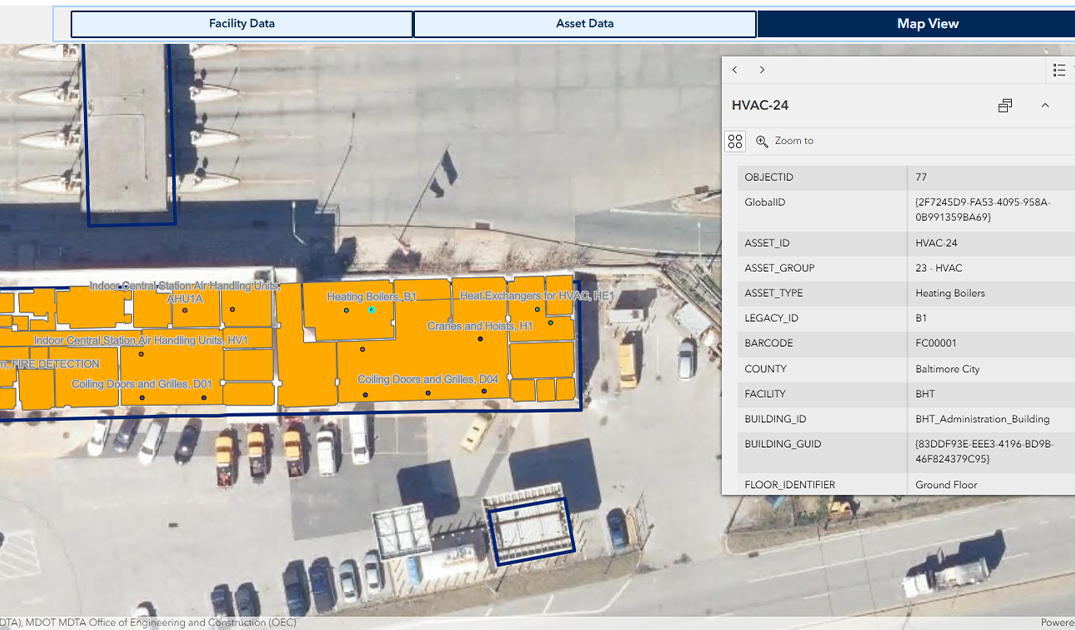Open the Facility Data tab
This screenshot has height=630, width=1075.
pyautogui.click(x=241, y=24)
